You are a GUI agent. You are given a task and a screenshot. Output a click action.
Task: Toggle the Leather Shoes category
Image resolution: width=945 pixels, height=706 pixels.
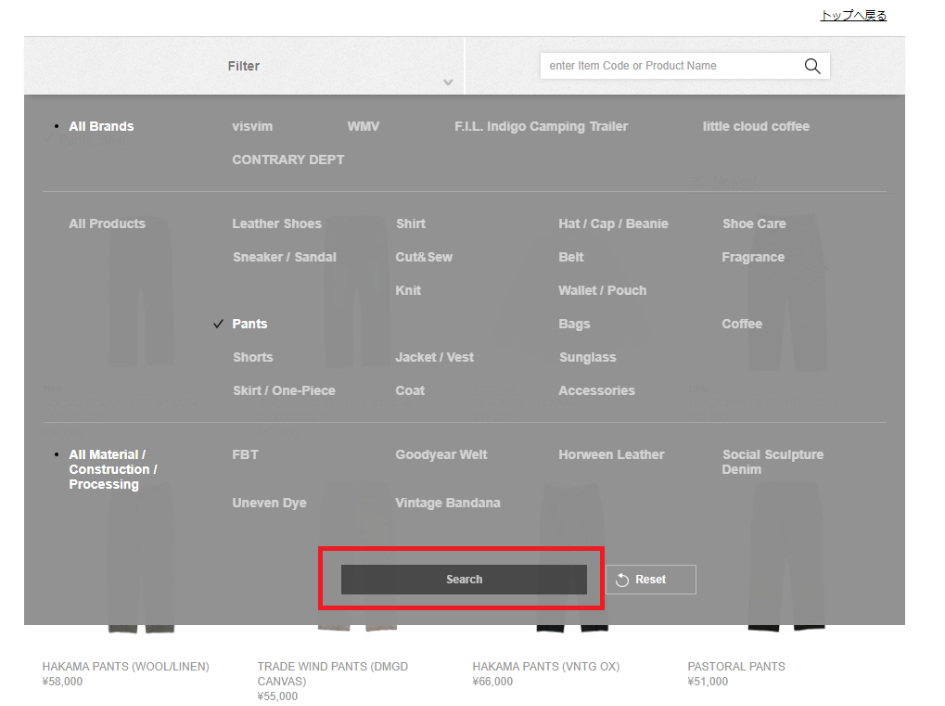pyautogui.click(x=277, y=224)
